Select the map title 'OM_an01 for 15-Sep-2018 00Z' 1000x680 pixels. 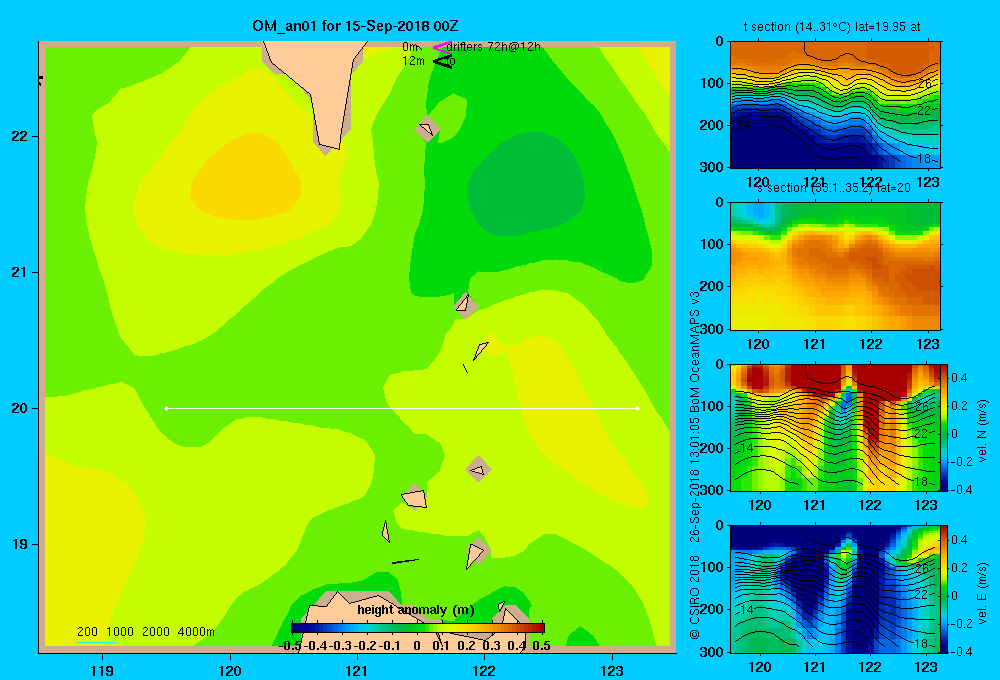(355, 26)
